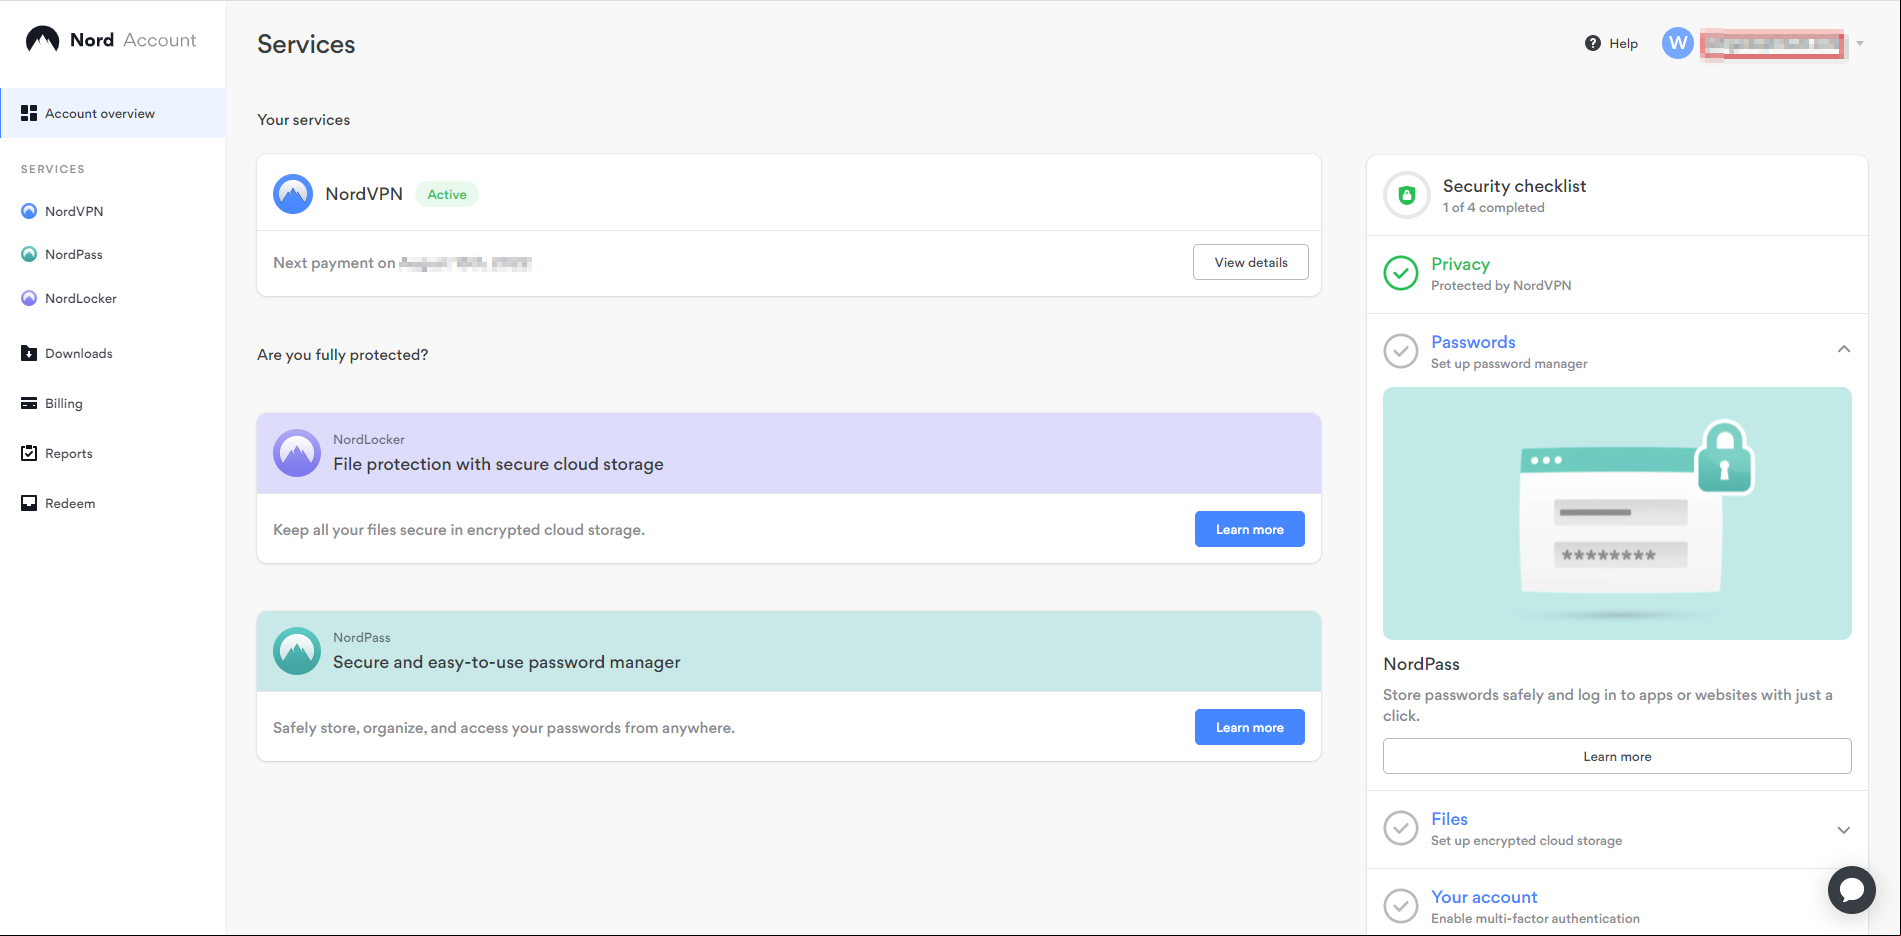Image resolution: width=1901 pixels, height=936 pixels.
Task: Go to NordPass in the sidebar menu
Action: [x=74, y=254]
